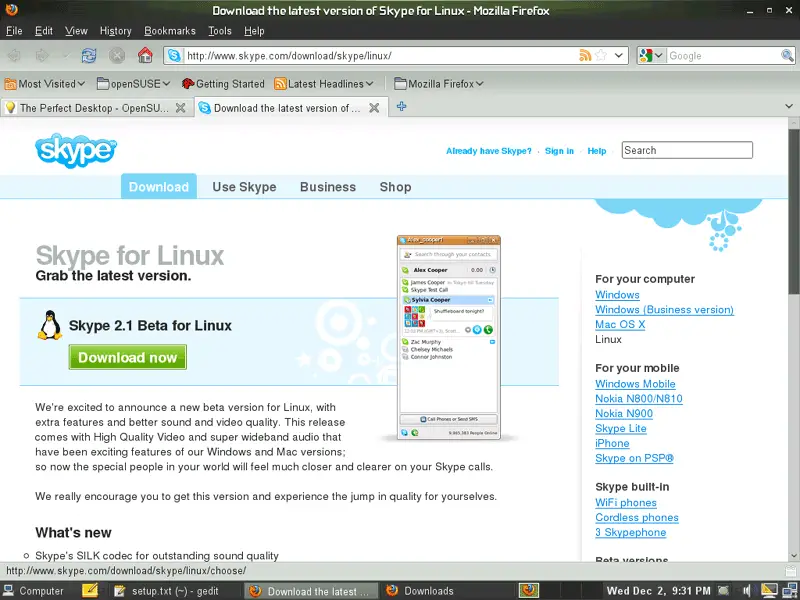Expand the Latest Headlines feed dropdown
Image resolution: width=800 pixels, height=600 pixels.
coord(324,84)
